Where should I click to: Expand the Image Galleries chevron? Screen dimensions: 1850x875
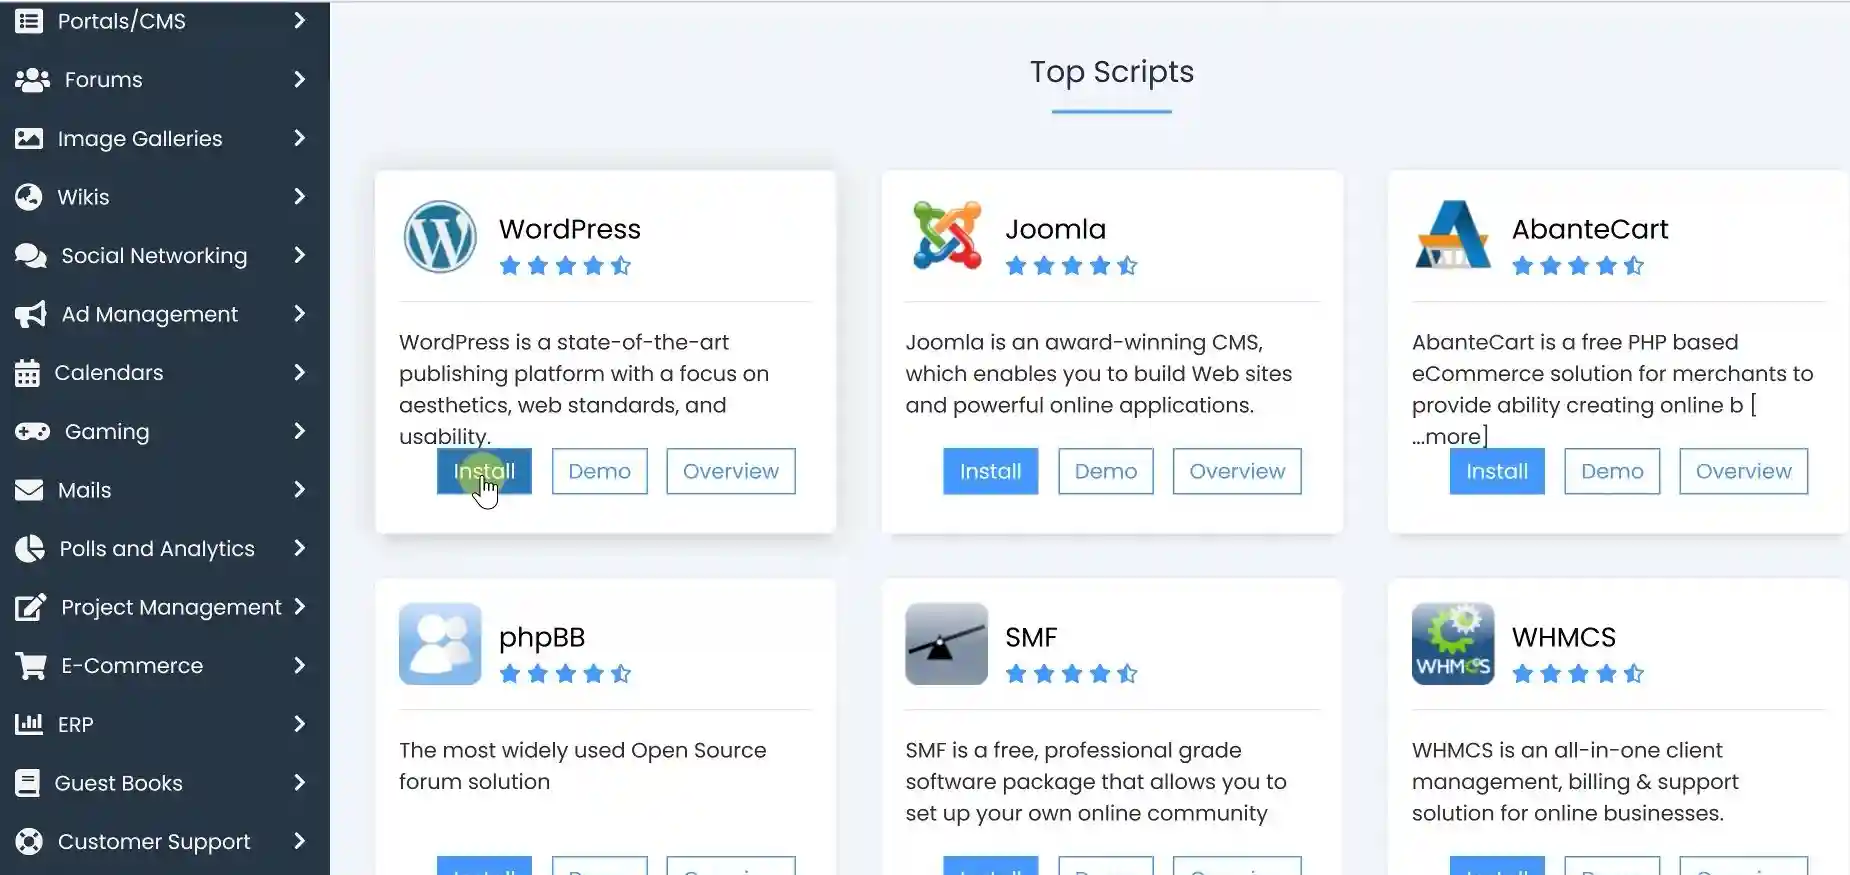pos(299,138)
